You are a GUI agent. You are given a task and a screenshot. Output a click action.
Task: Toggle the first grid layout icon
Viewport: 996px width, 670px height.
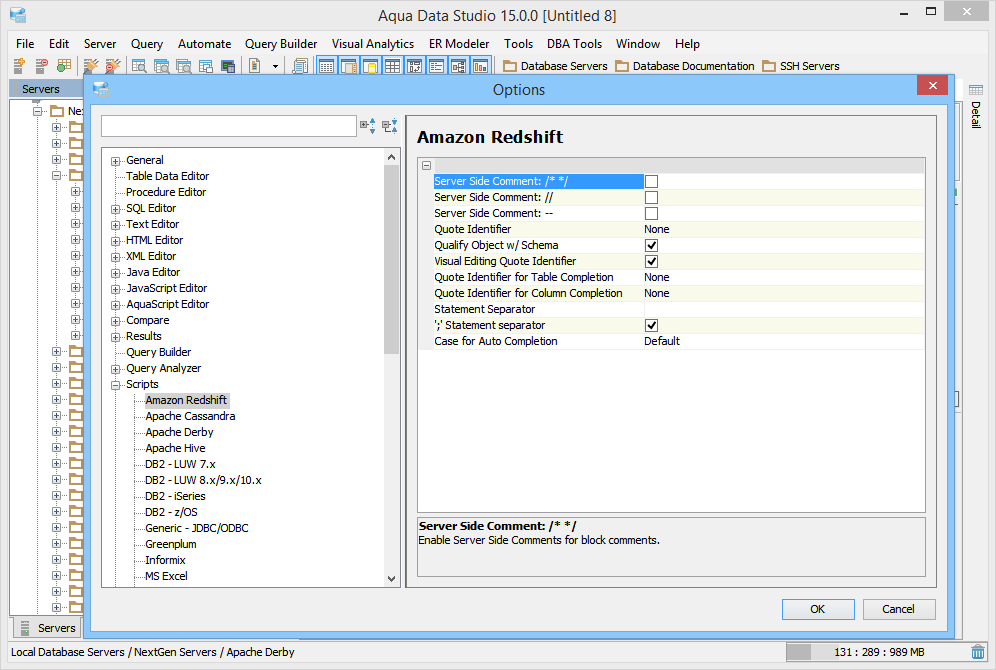pos(326,65)
